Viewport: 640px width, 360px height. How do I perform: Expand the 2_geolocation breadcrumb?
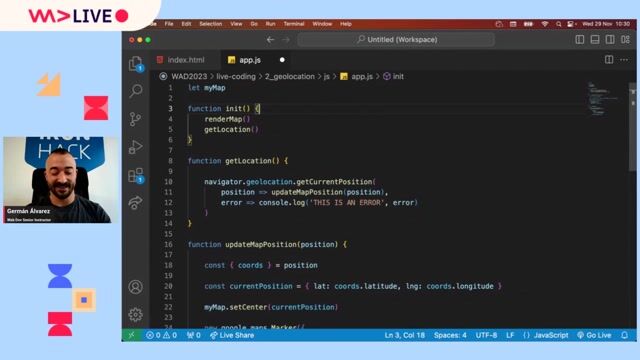(290, 76)
